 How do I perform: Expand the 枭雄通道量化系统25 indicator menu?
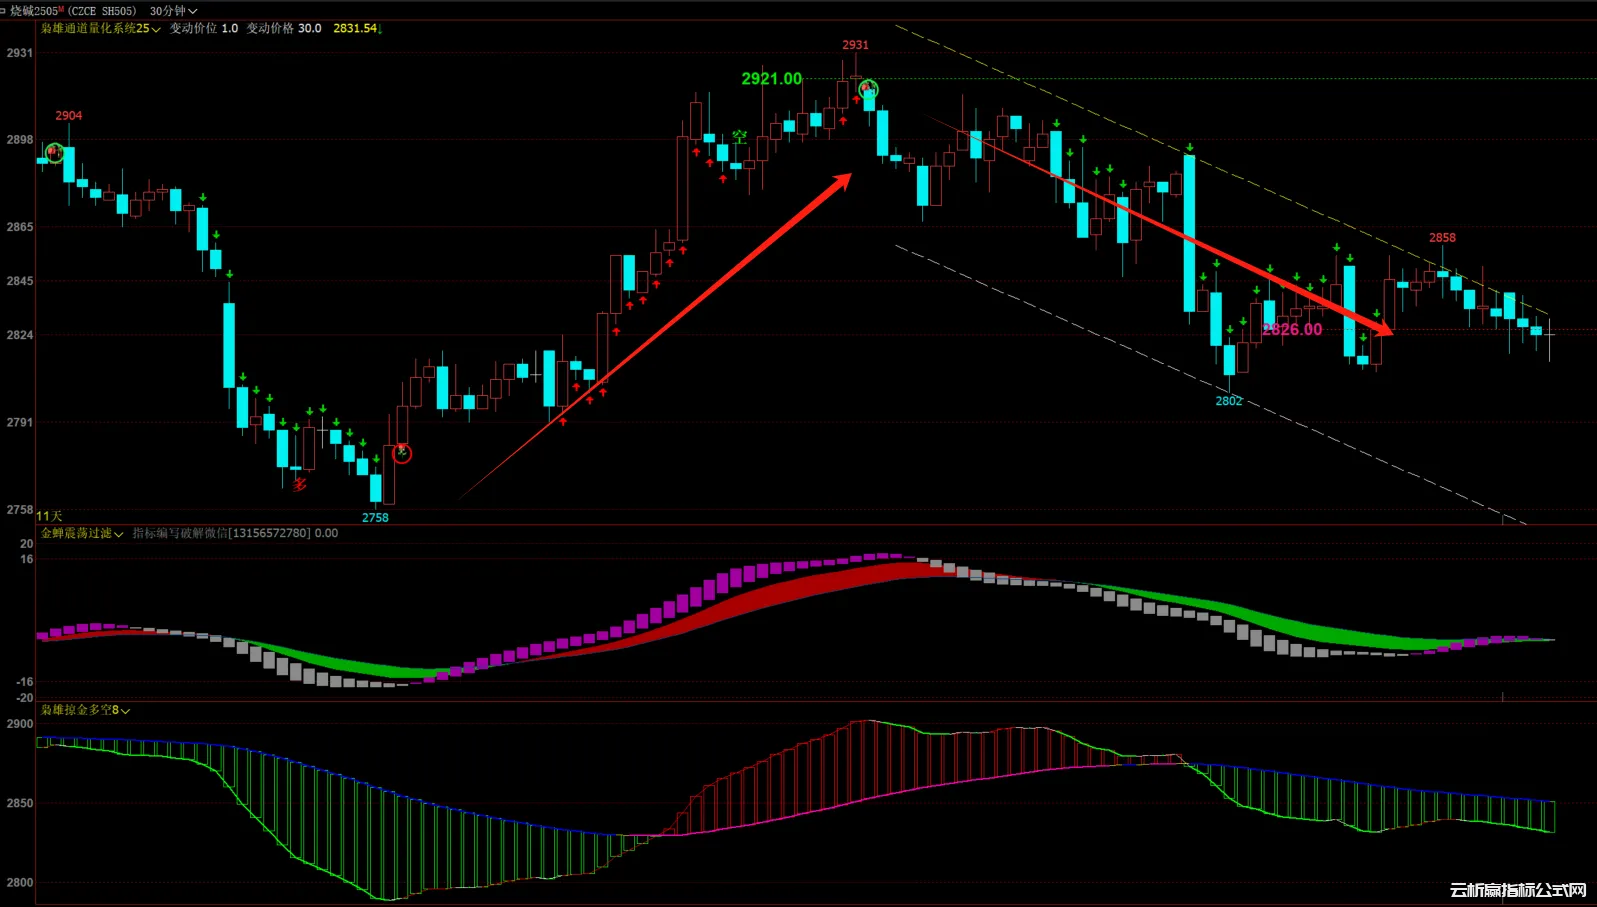100,28
